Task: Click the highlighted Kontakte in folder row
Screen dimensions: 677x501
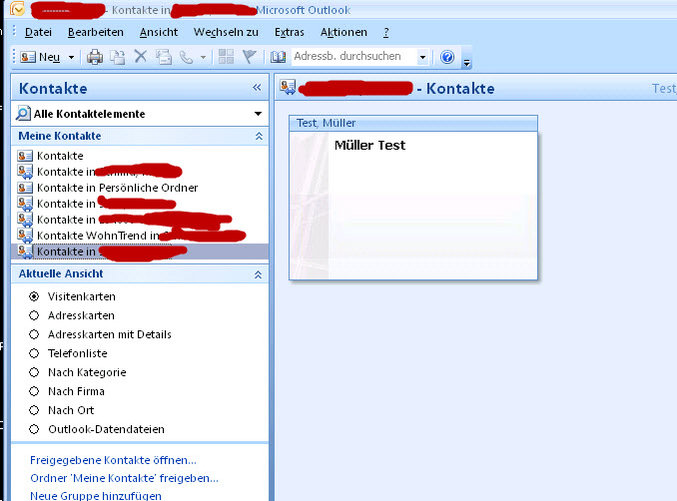Action: click(139, 251)
